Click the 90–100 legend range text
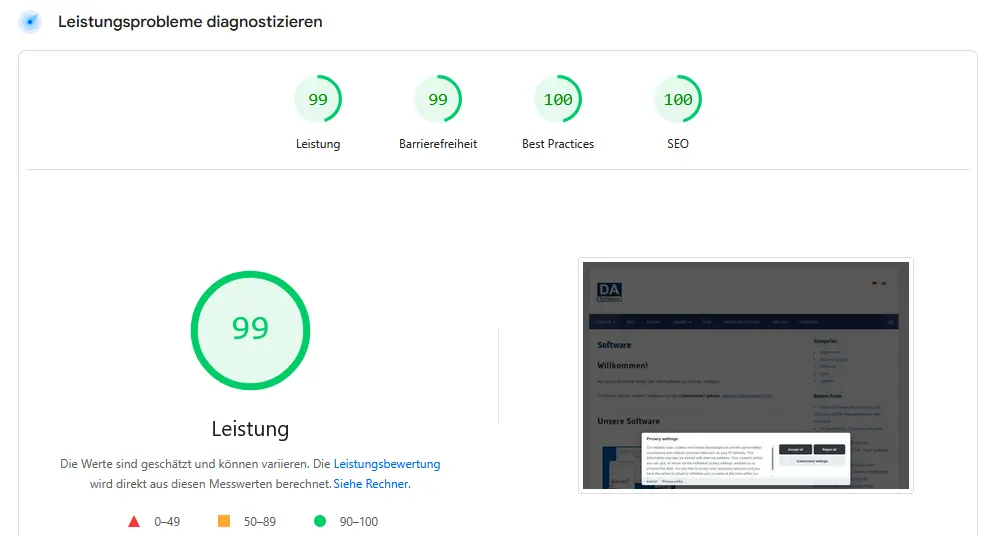Viewport: 997px width, 536px height. pos(358,521)
